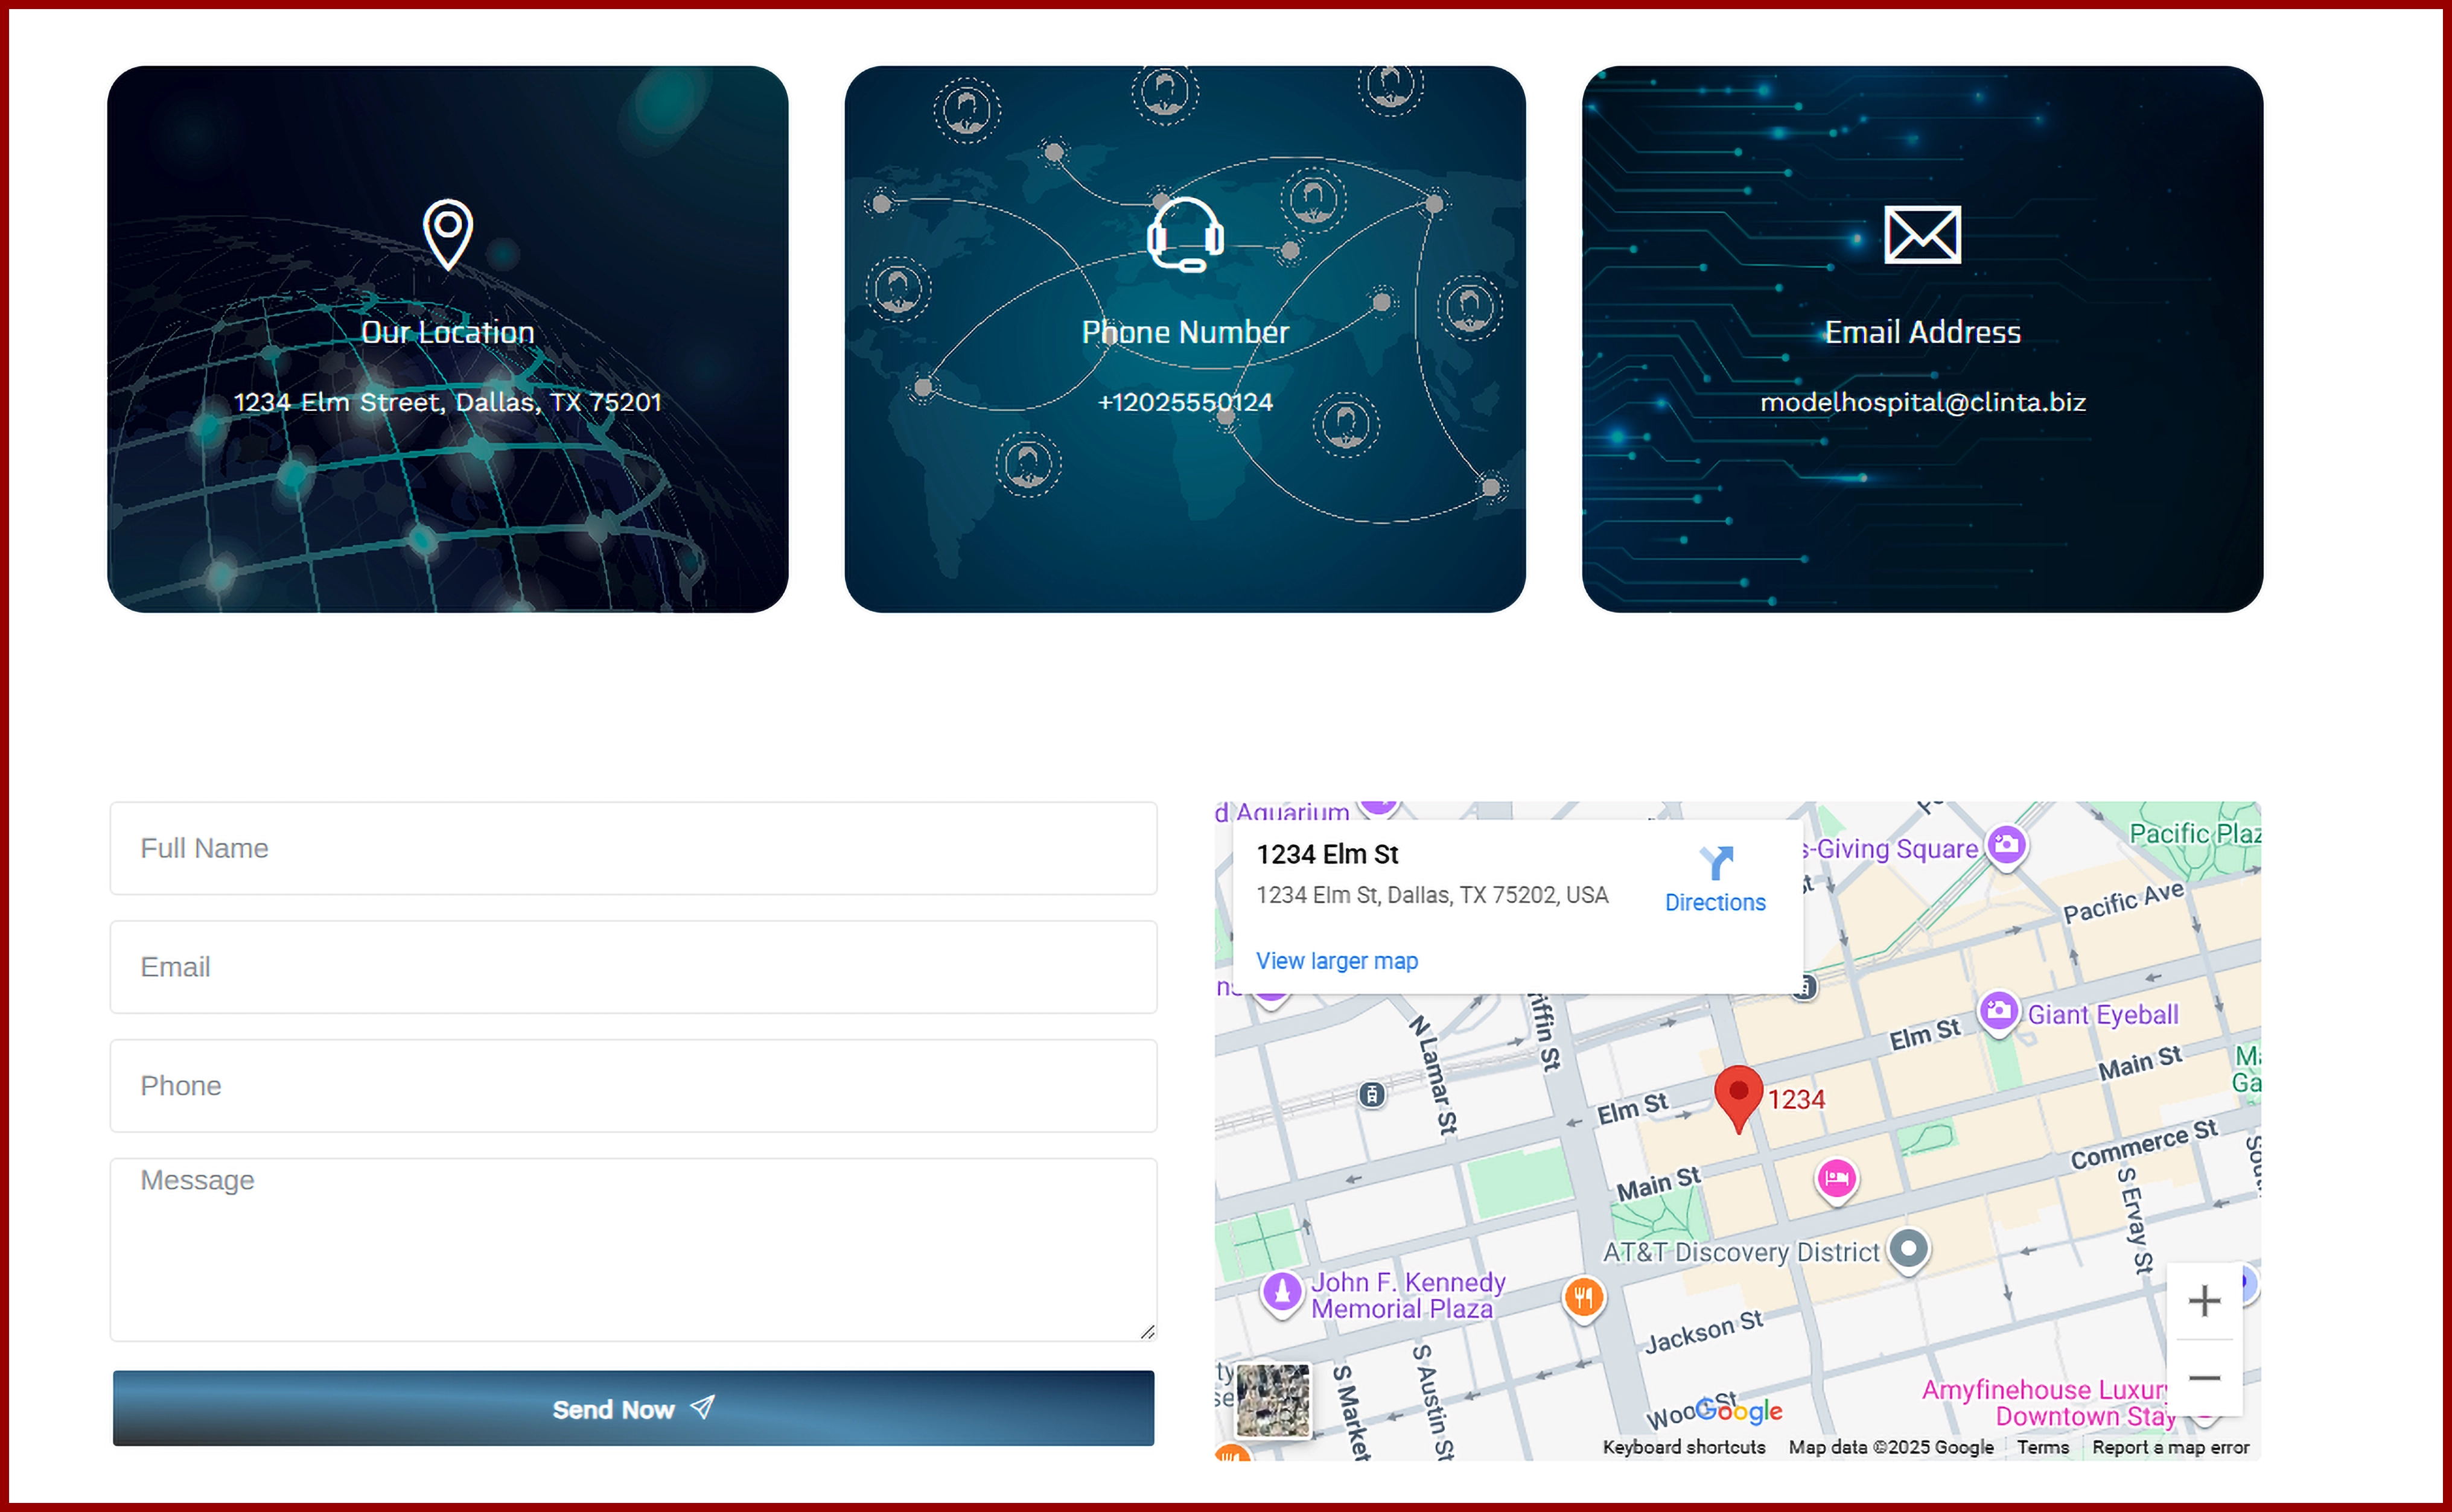Viewport: 2452px width, 1512px height.
Task: Click the AT&T Discovery District marker
Action: click(x=1908, y=1249)
